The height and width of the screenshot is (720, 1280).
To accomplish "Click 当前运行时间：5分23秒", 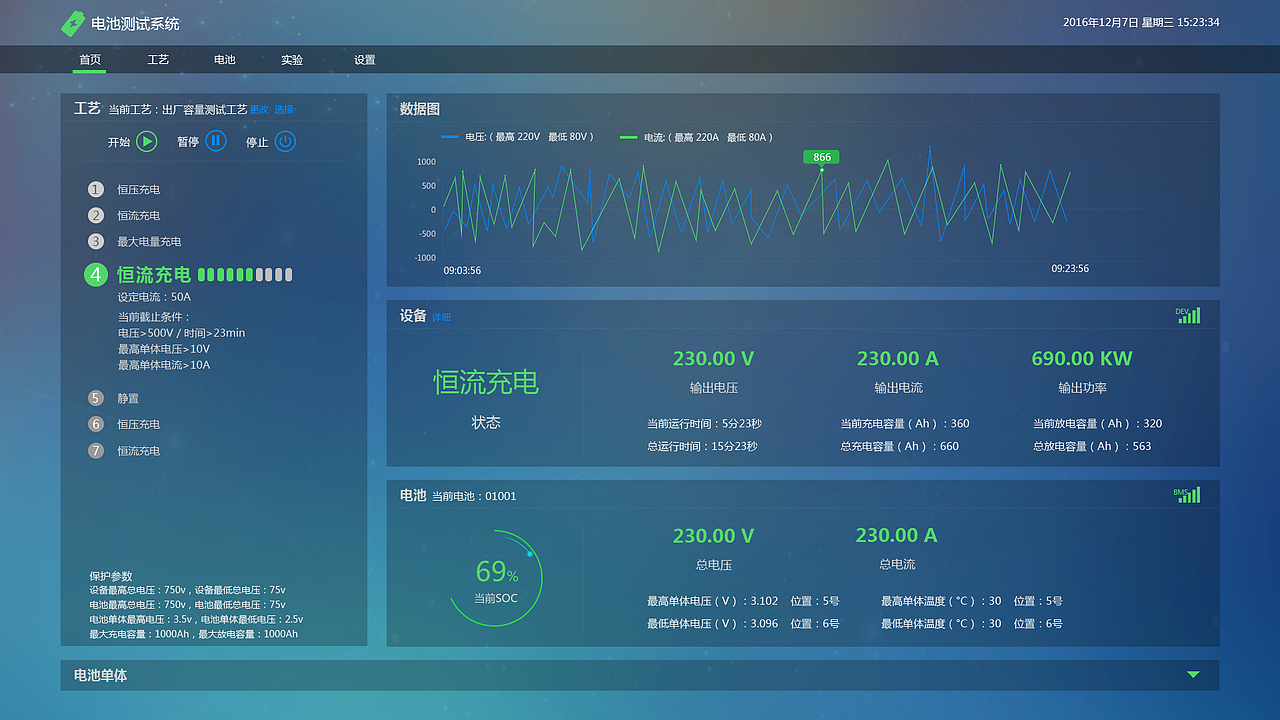I will point(704,424).
